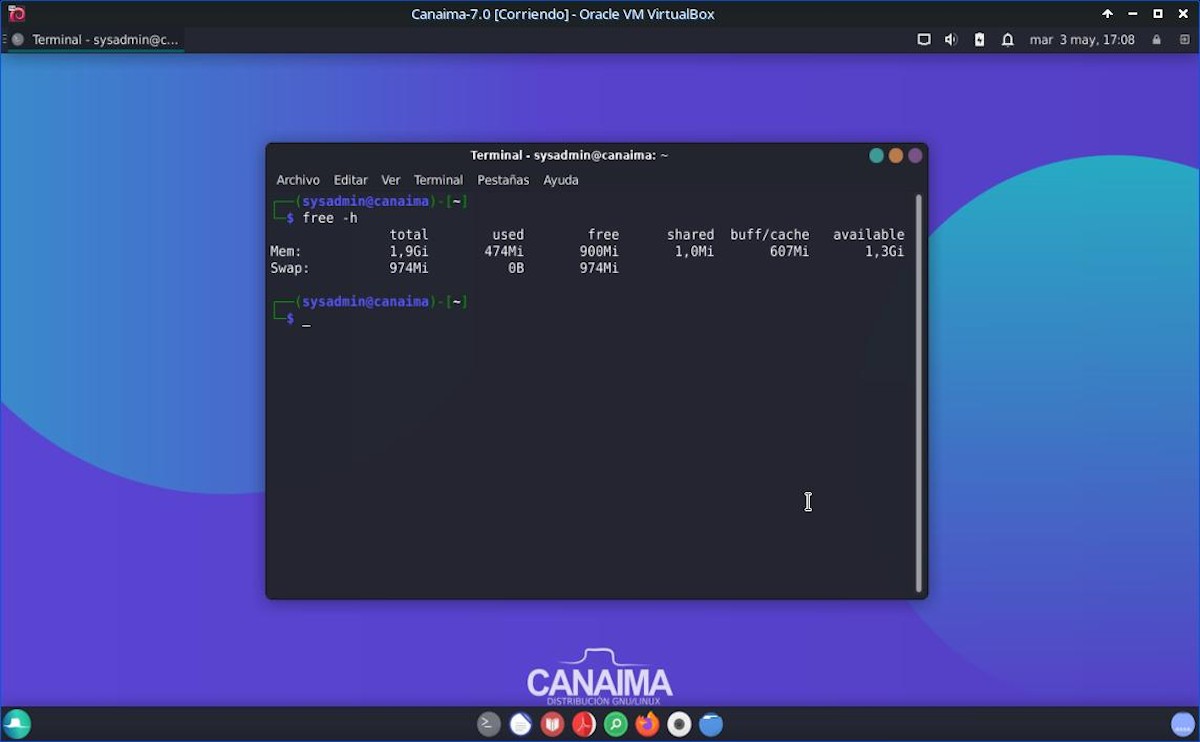
Task: Open the red book reader dock icon
Action: (x=552, y=724)
